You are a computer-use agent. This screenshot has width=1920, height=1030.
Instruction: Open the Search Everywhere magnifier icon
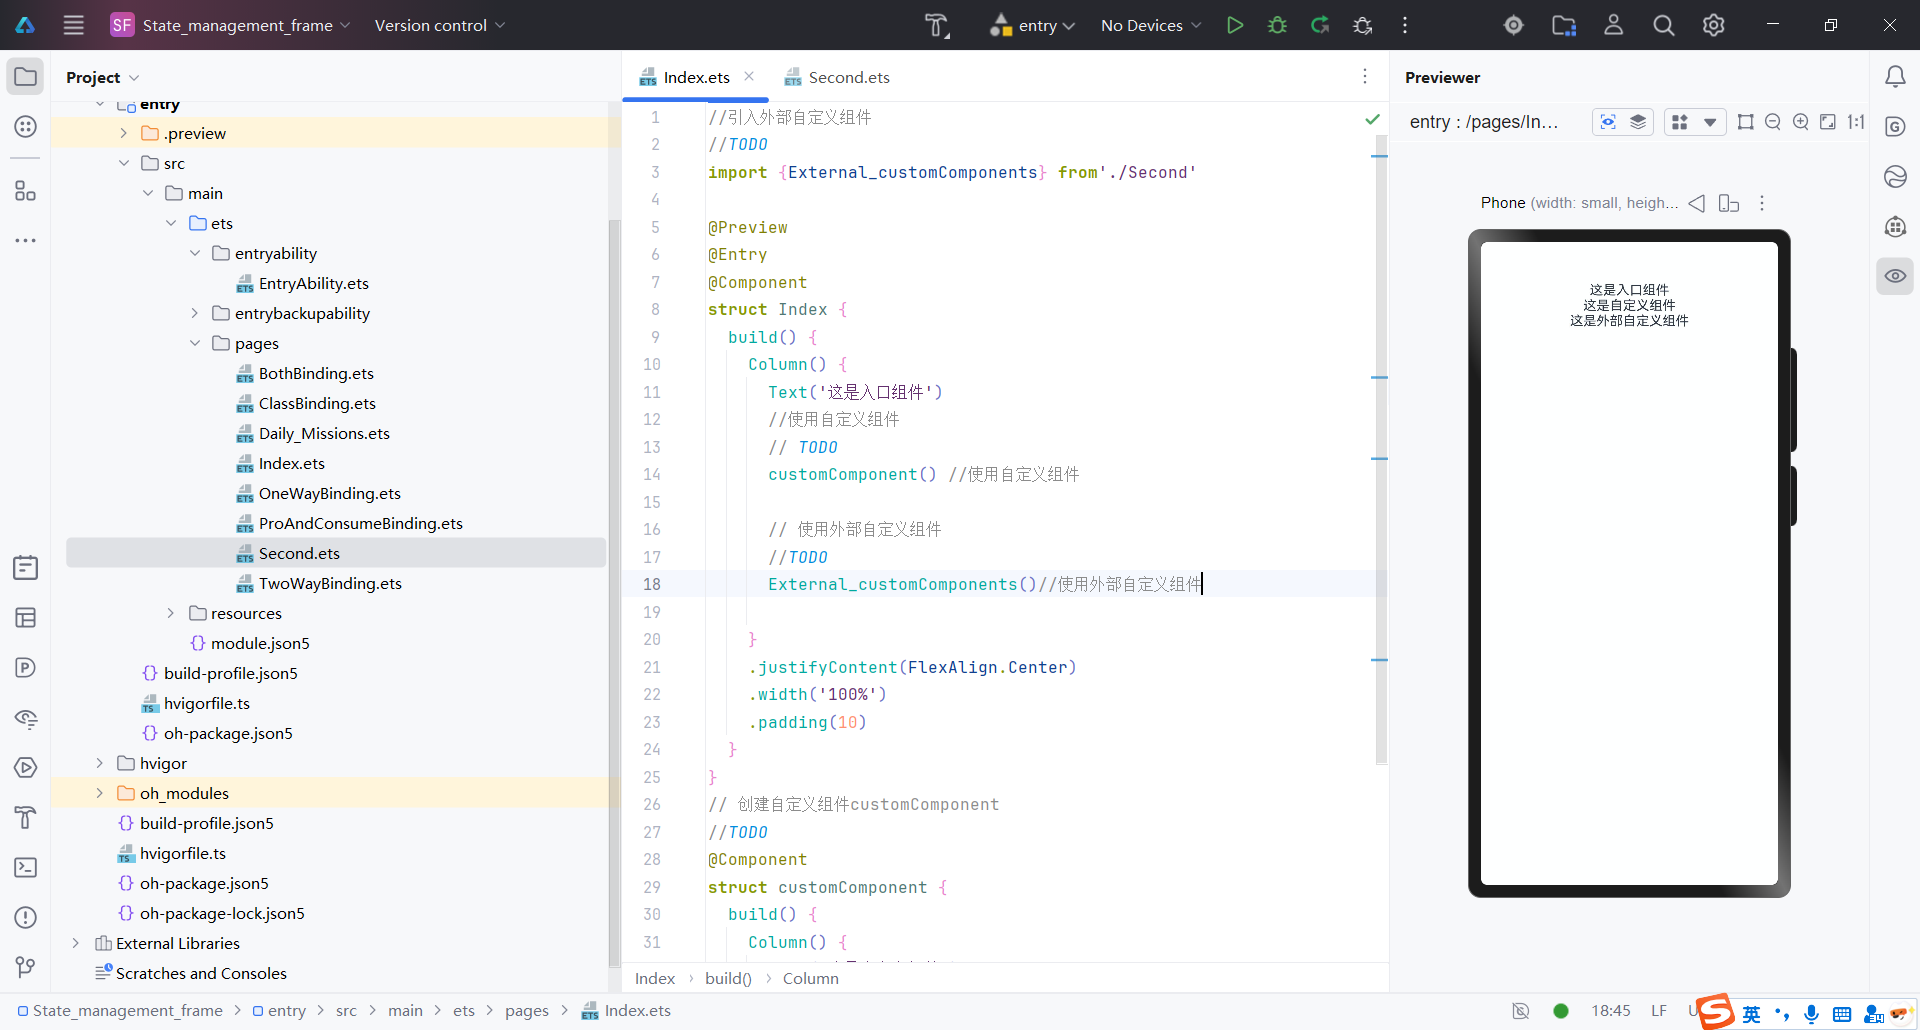(1663, 25)
